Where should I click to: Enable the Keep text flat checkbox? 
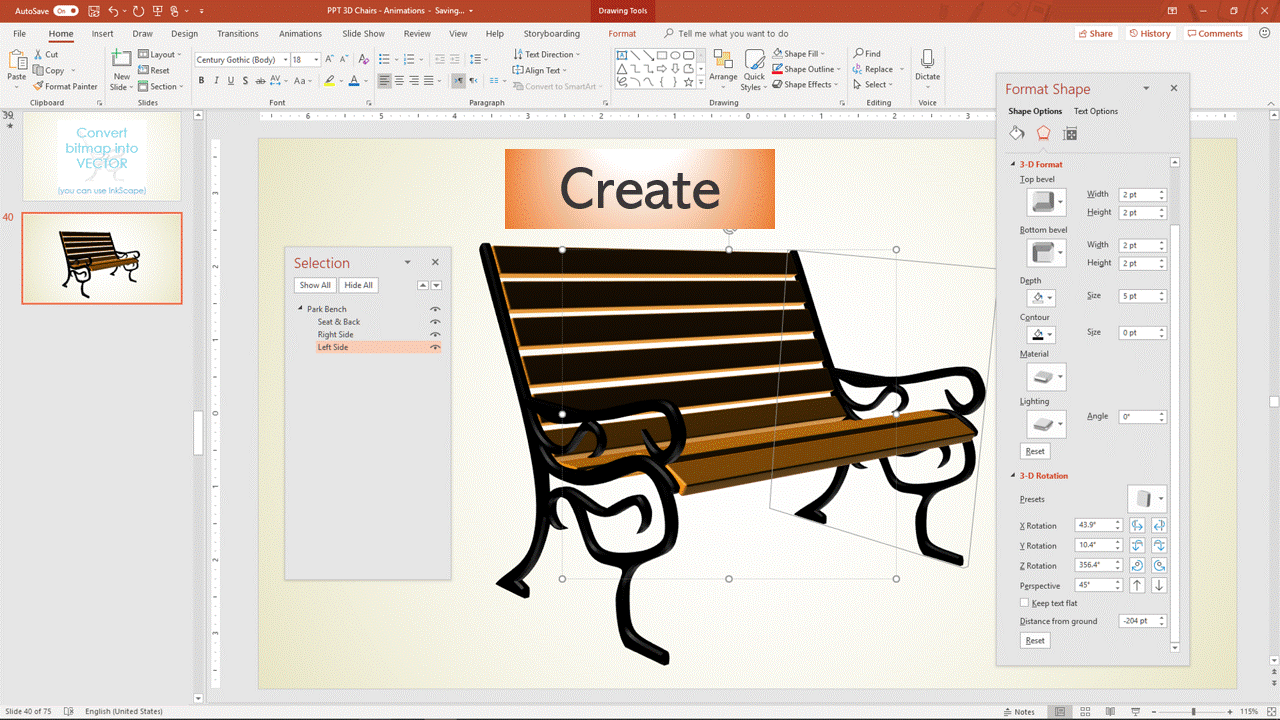[x=1024, y=603]
